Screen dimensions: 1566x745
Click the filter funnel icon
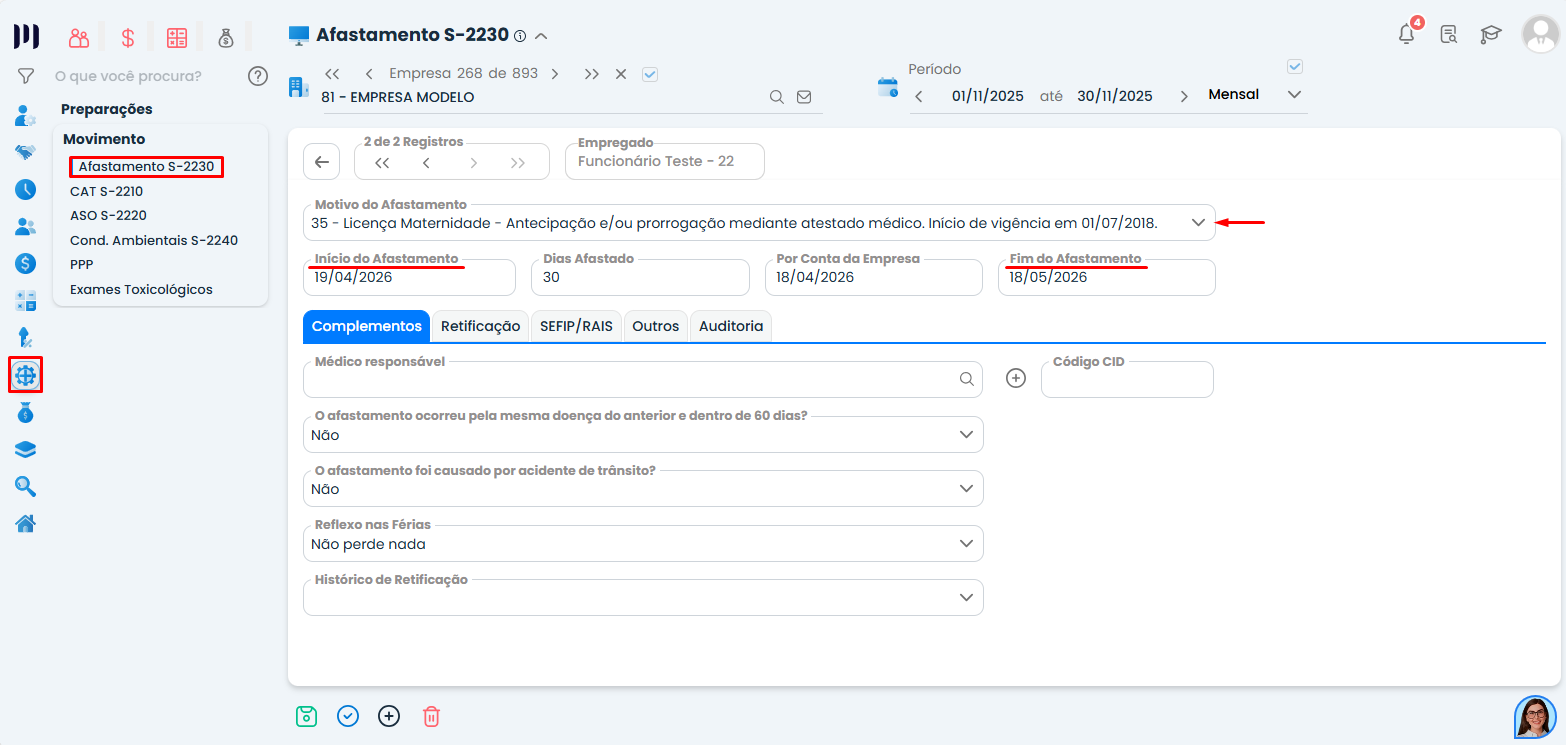tap(26, 76)
